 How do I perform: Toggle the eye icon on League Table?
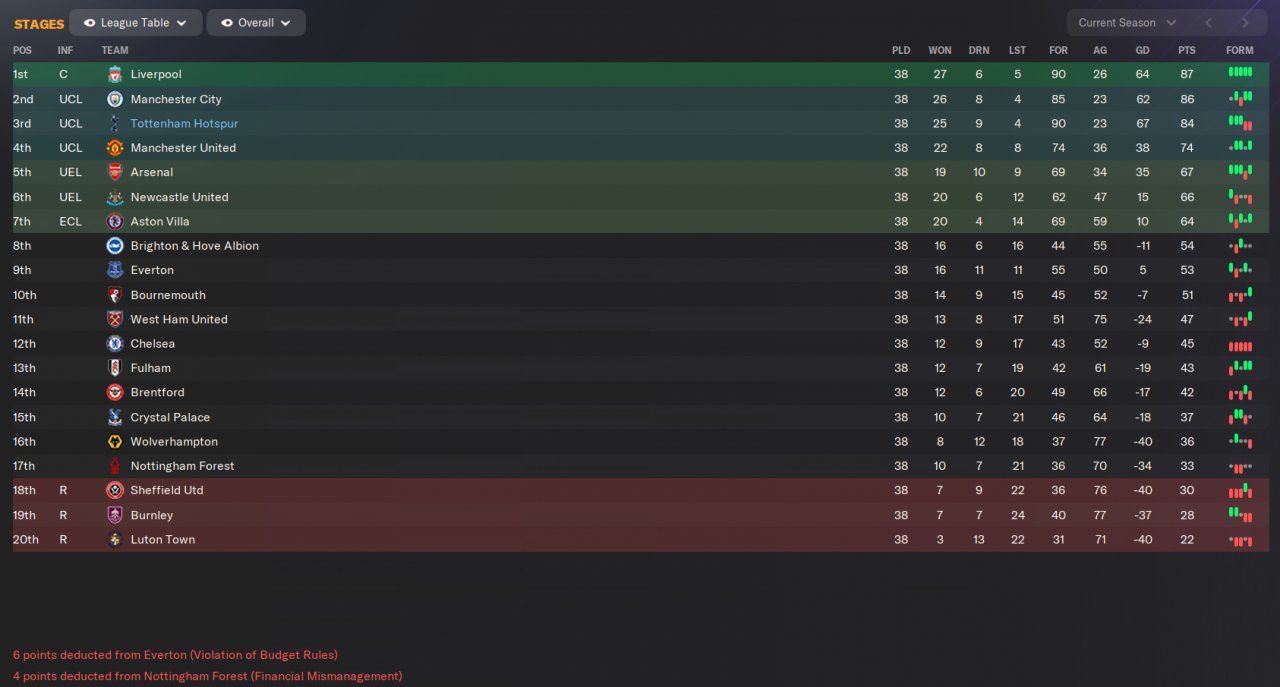(89, 23)
